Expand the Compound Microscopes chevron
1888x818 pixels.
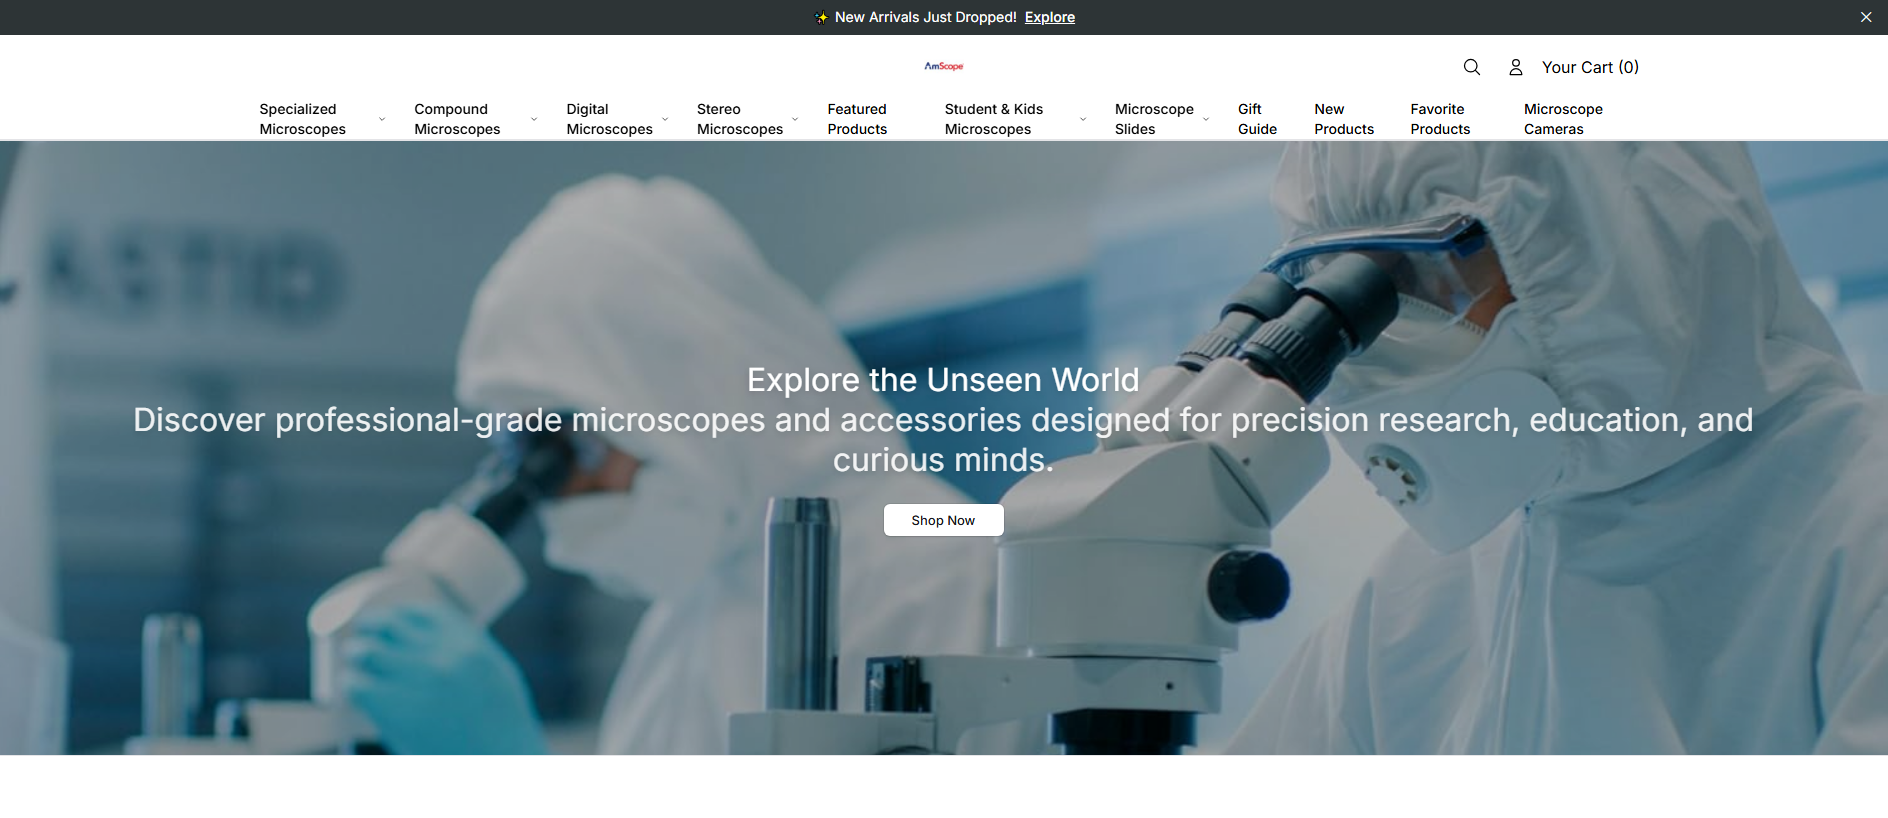[x=534, y=120]
